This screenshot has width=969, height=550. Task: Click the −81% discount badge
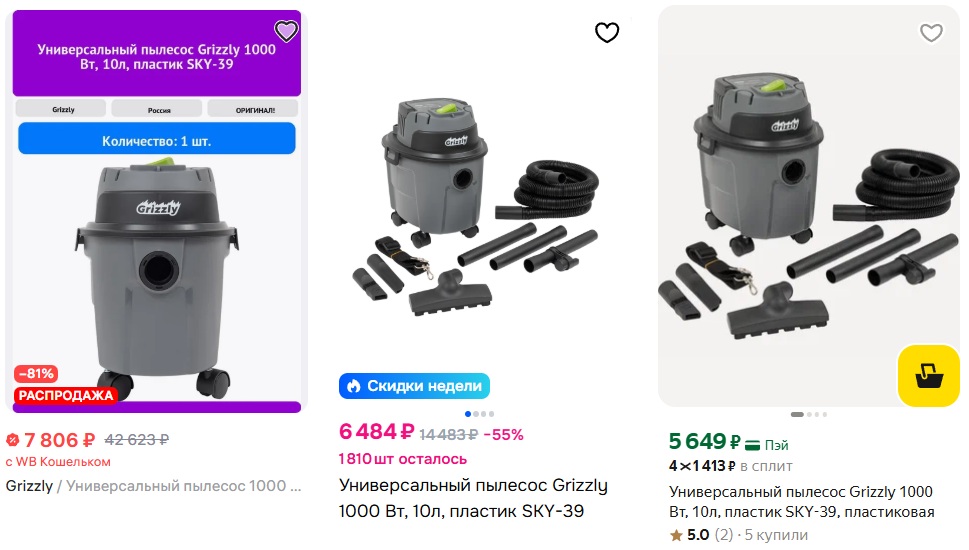click(35, 374)
